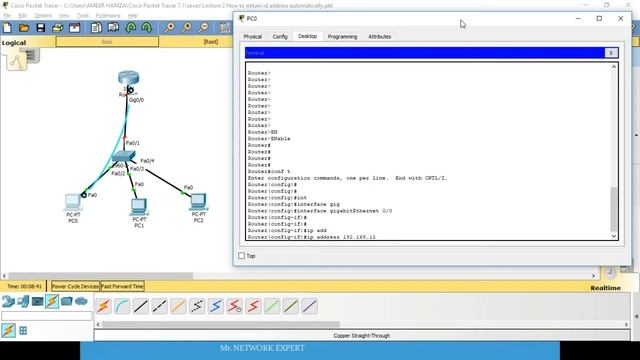Click the Logical view navigation icon
Image resolution: width=640 pixels, height=360 pixels.
[x=17, y=62]
